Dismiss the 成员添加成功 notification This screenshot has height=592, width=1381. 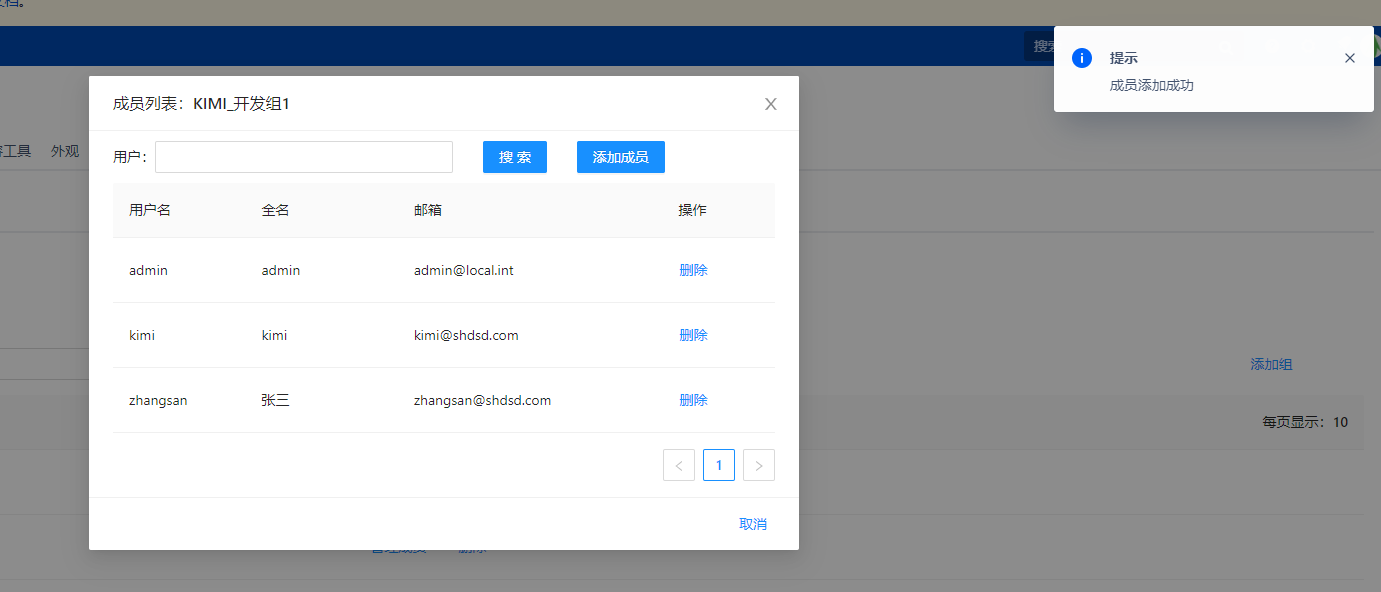tap(1349, 58)
